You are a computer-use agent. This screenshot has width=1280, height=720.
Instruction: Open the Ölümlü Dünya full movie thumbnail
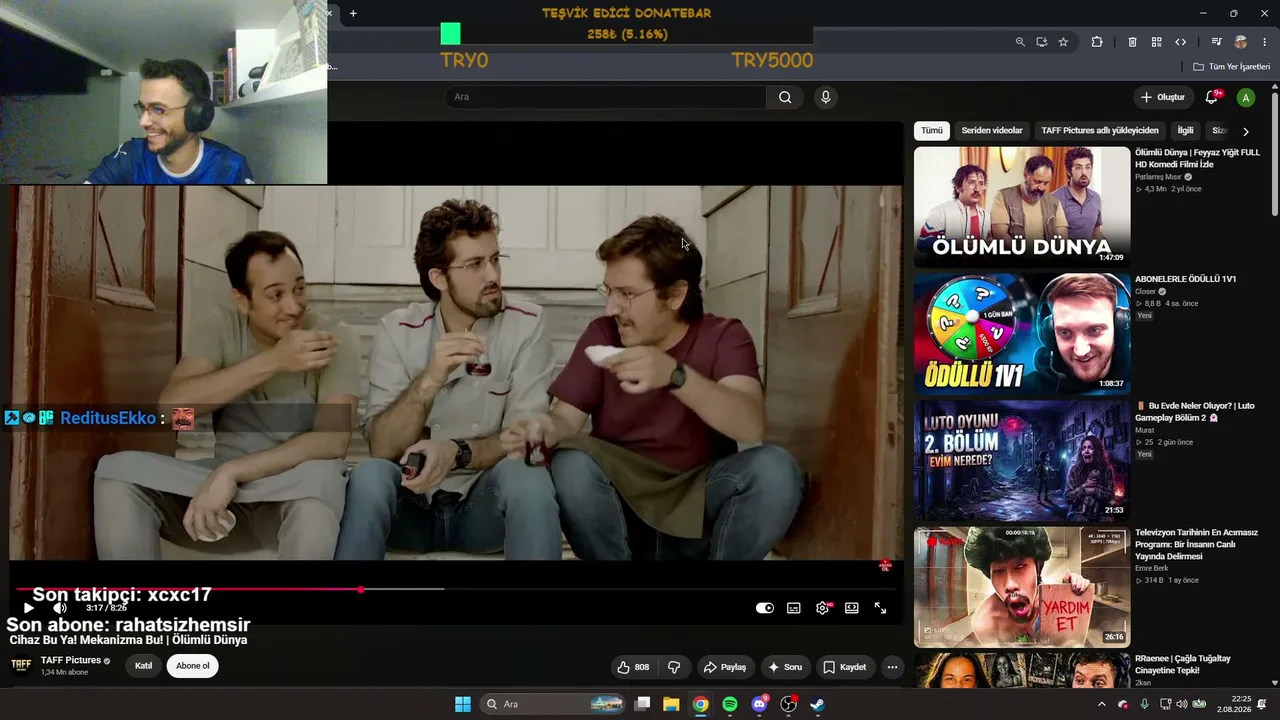(x=1022, y=207)
